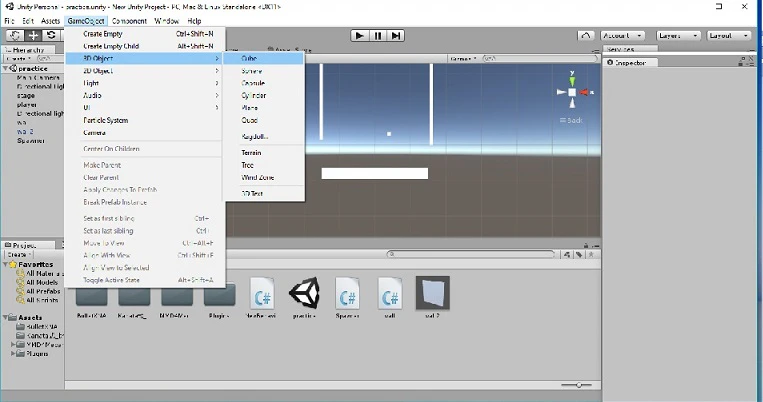Collapse the Assets root folder arrow
The height and width of the screenshot is (402, 763).
[5, 317]
